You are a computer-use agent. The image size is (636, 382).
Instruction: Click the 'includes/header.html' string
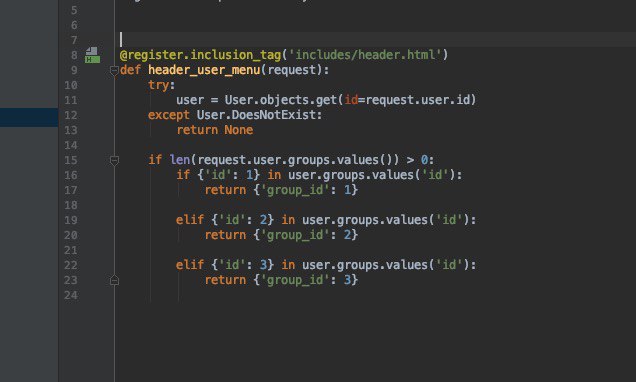pyautogui.click(x=365, y=55)
